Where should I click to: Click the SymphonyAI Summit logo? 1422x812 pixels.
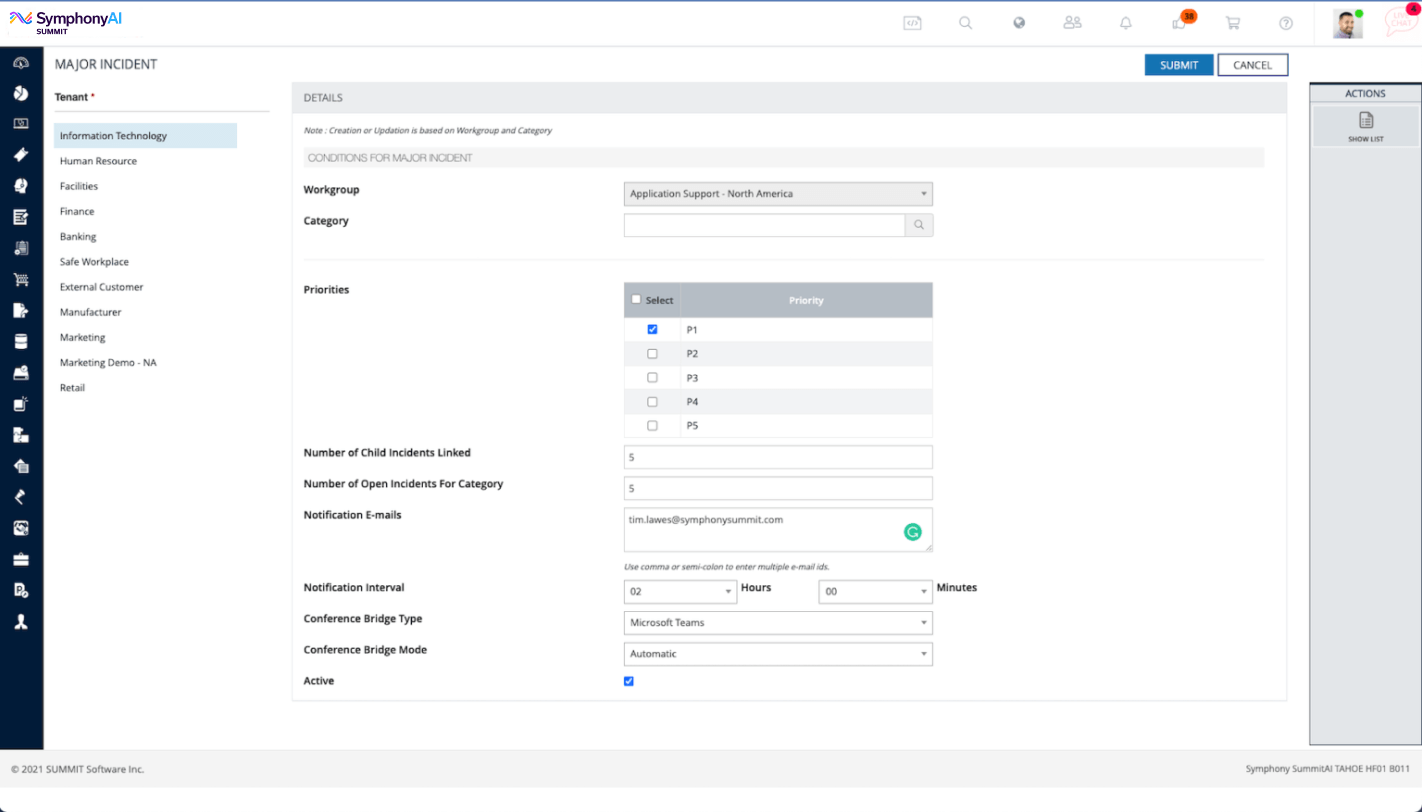coord(66,22)
